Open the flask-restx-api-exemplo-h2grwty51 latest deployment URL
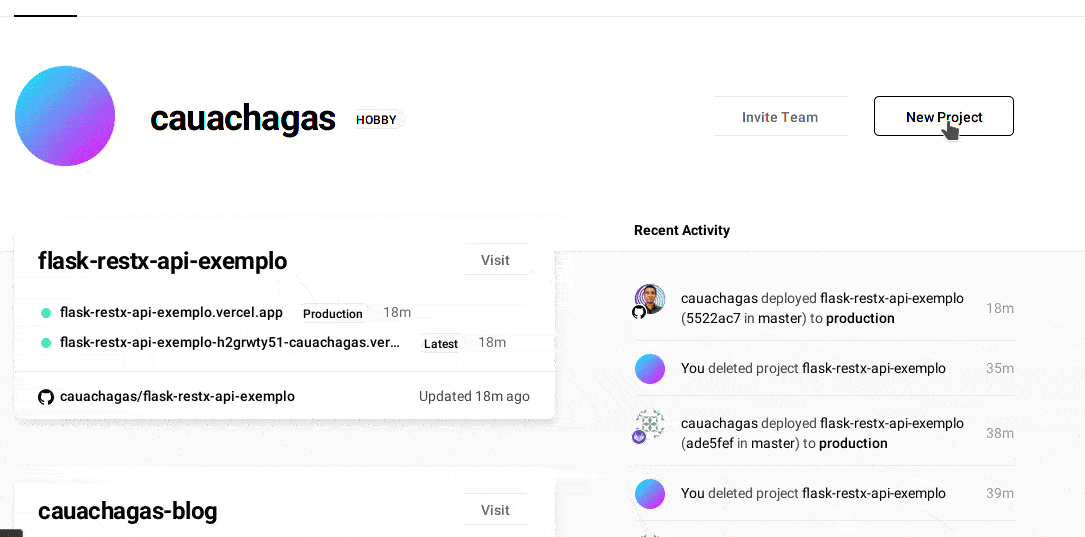1085x537 pixels. click(229, 343)
